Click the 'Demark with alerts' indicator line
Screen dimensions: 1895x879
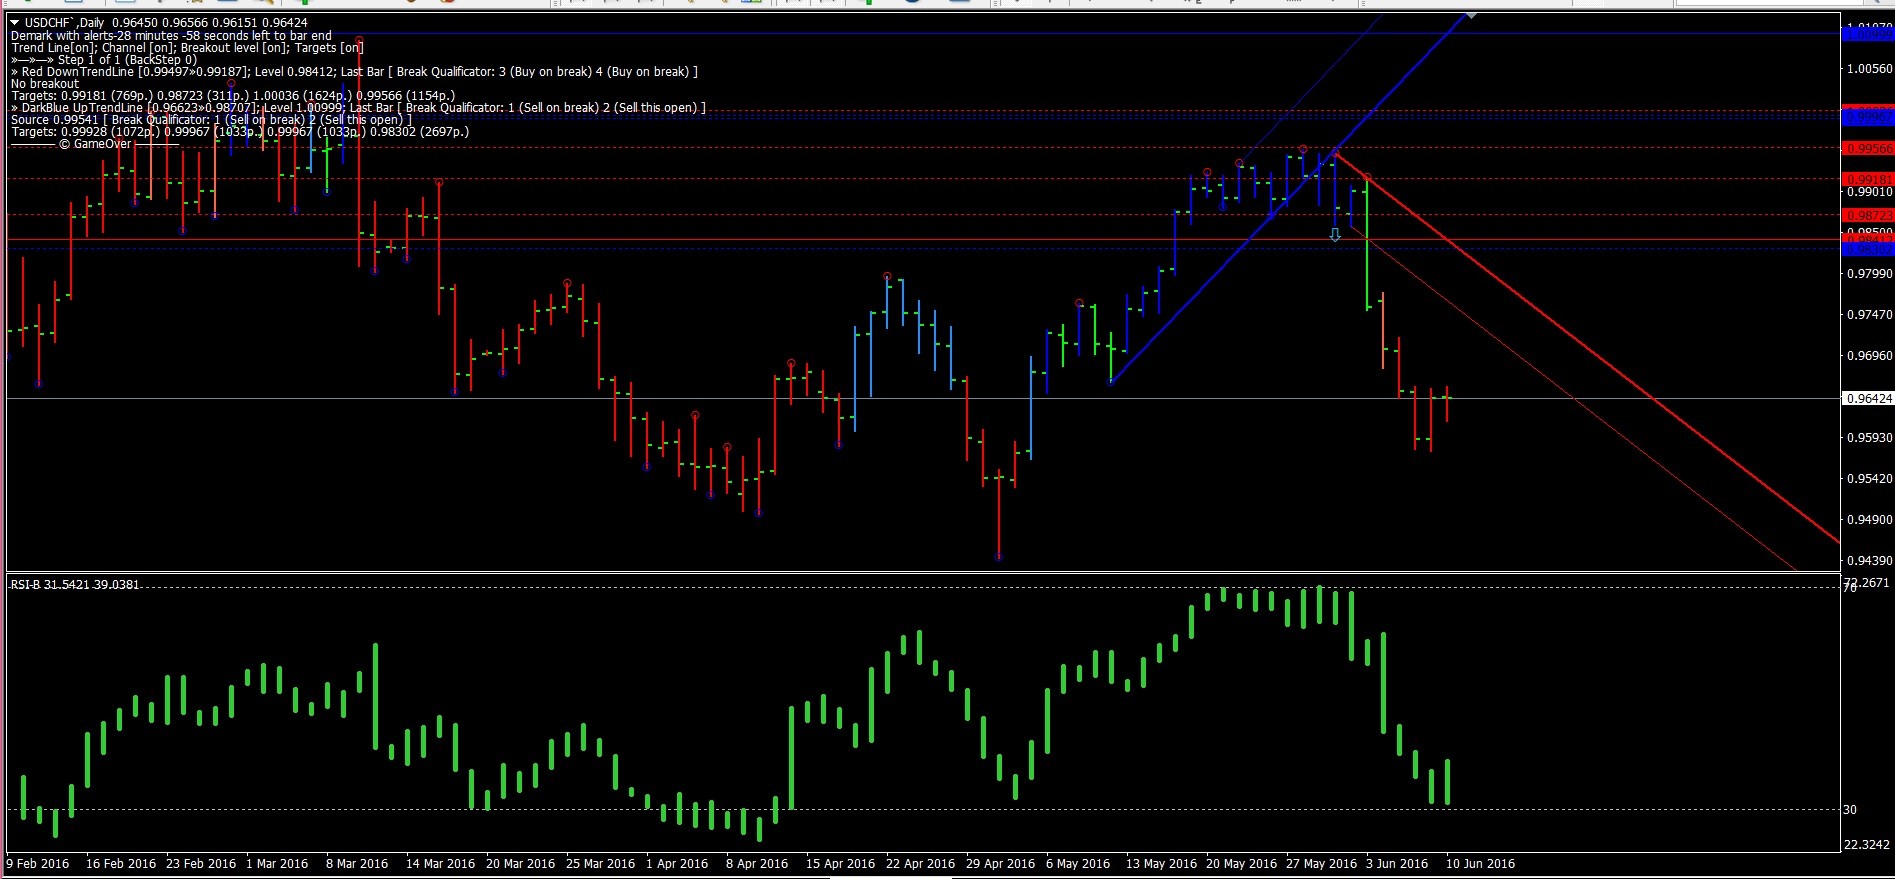click(x=171, y=35)
